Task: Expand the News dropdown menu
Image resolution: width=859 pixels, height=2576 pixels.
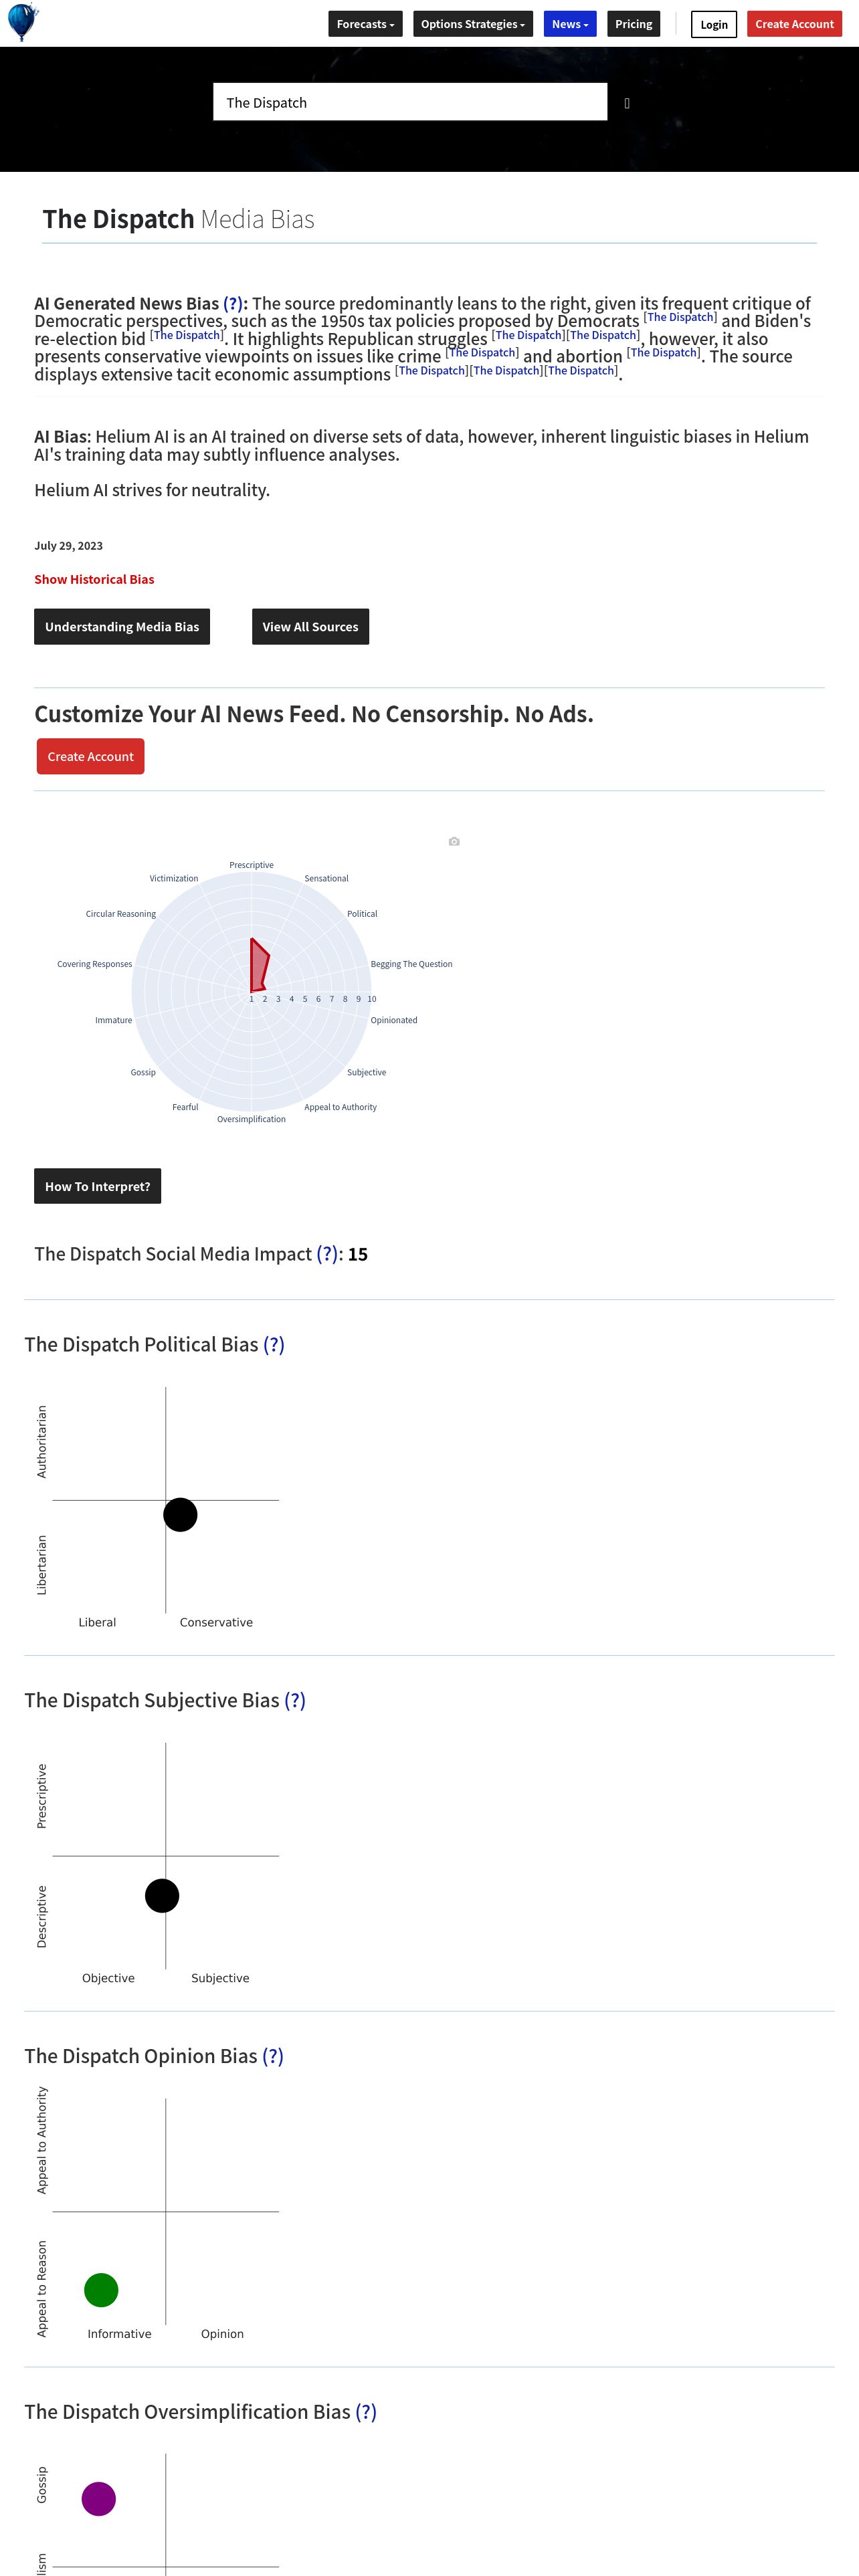Action: 570,24
